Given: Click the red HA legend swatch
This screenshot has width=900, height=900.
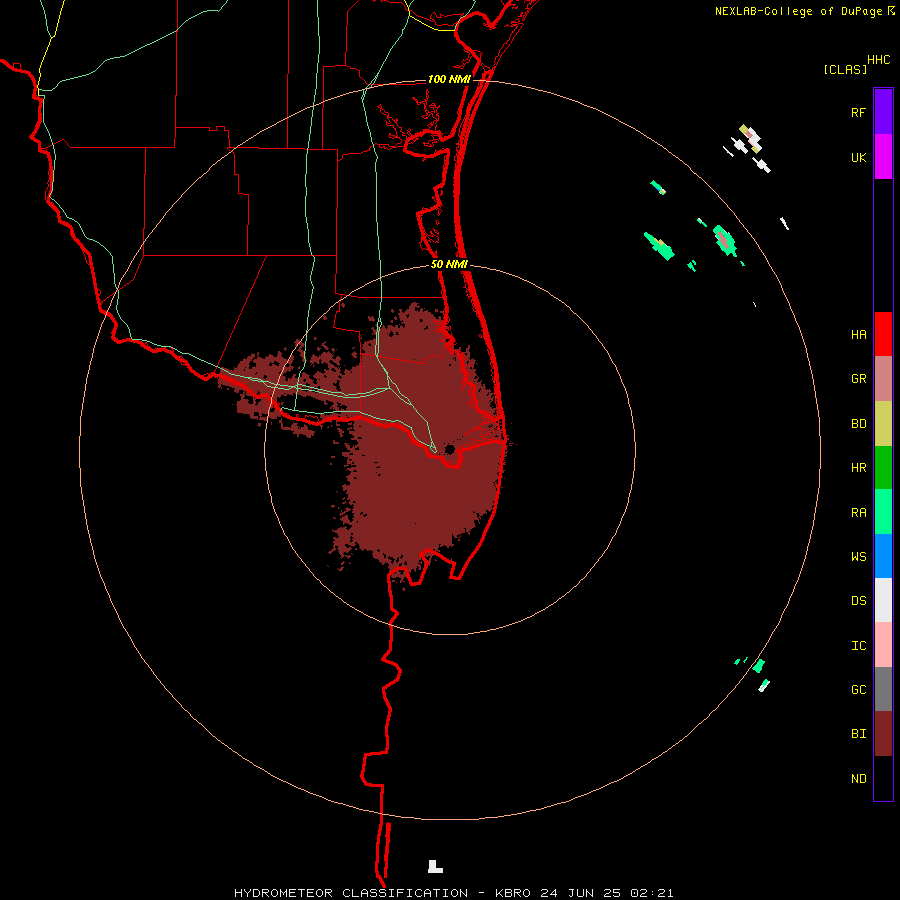Looking at the screenshot, I should coord(883,334).
